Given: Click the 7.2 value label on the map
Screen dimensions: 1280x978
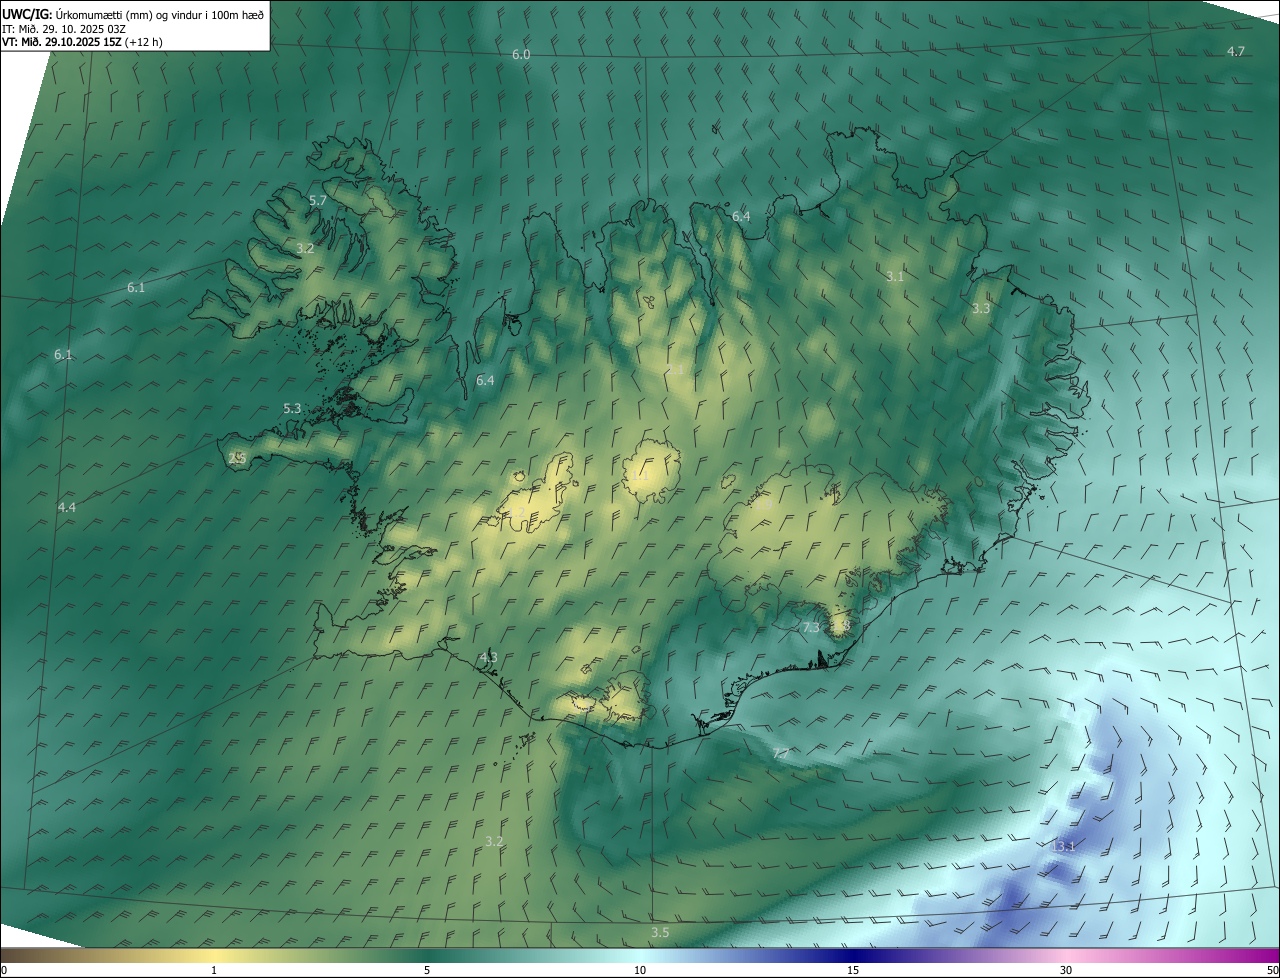Looking at the screenshot, I should point(781,752).
